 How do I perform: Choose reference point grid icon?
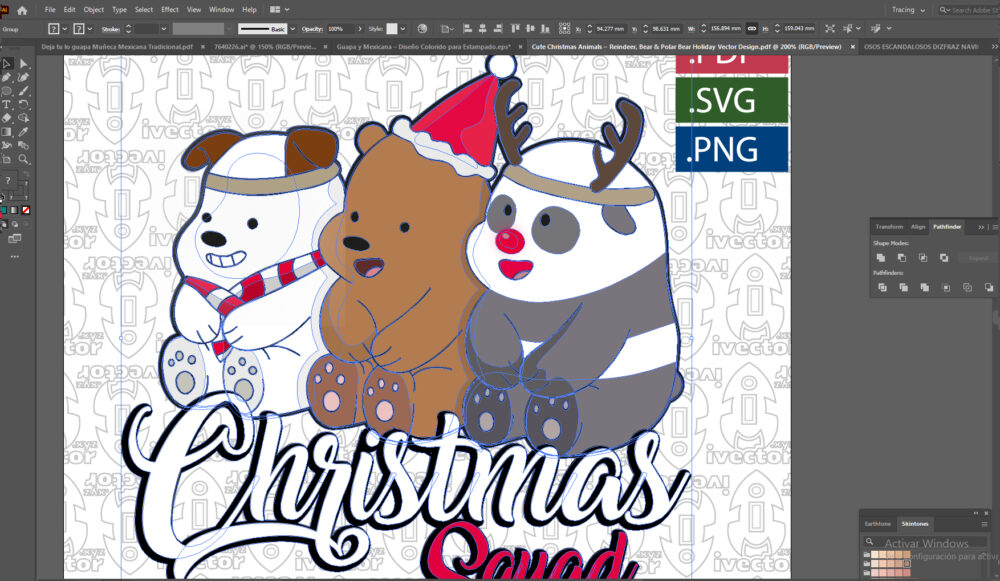[x=564, y=29]
